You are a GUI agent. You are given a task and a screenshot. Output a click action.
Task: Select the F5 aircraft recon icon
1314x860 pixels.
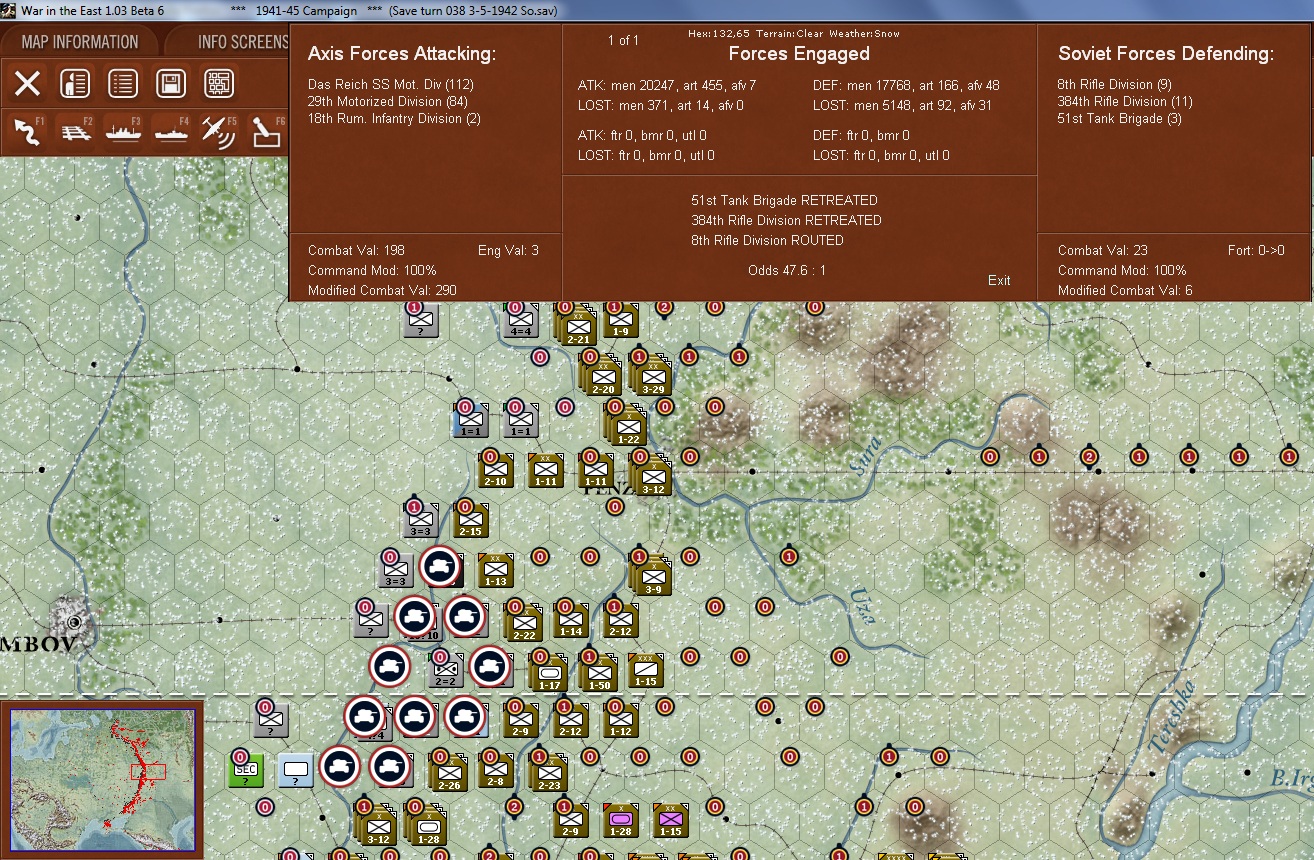pyautogui.click(x=219, y=131)
